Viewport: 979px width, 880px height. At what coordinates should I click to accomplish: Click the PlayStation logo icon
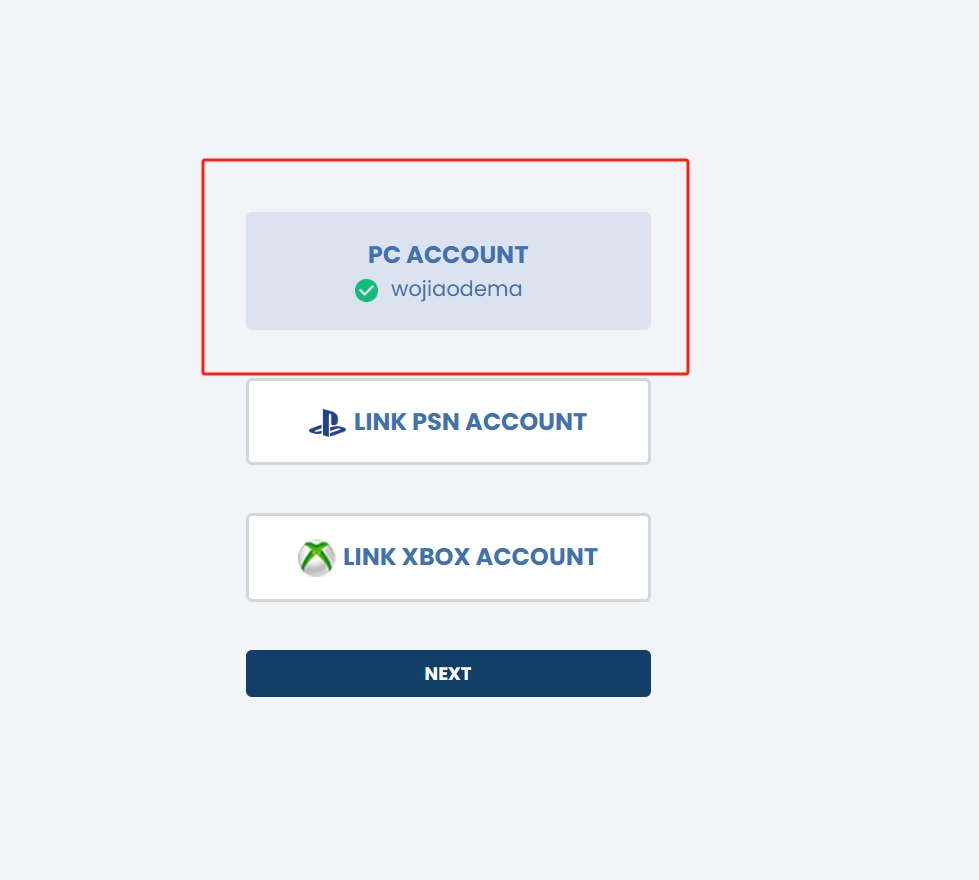pos(327,423)
